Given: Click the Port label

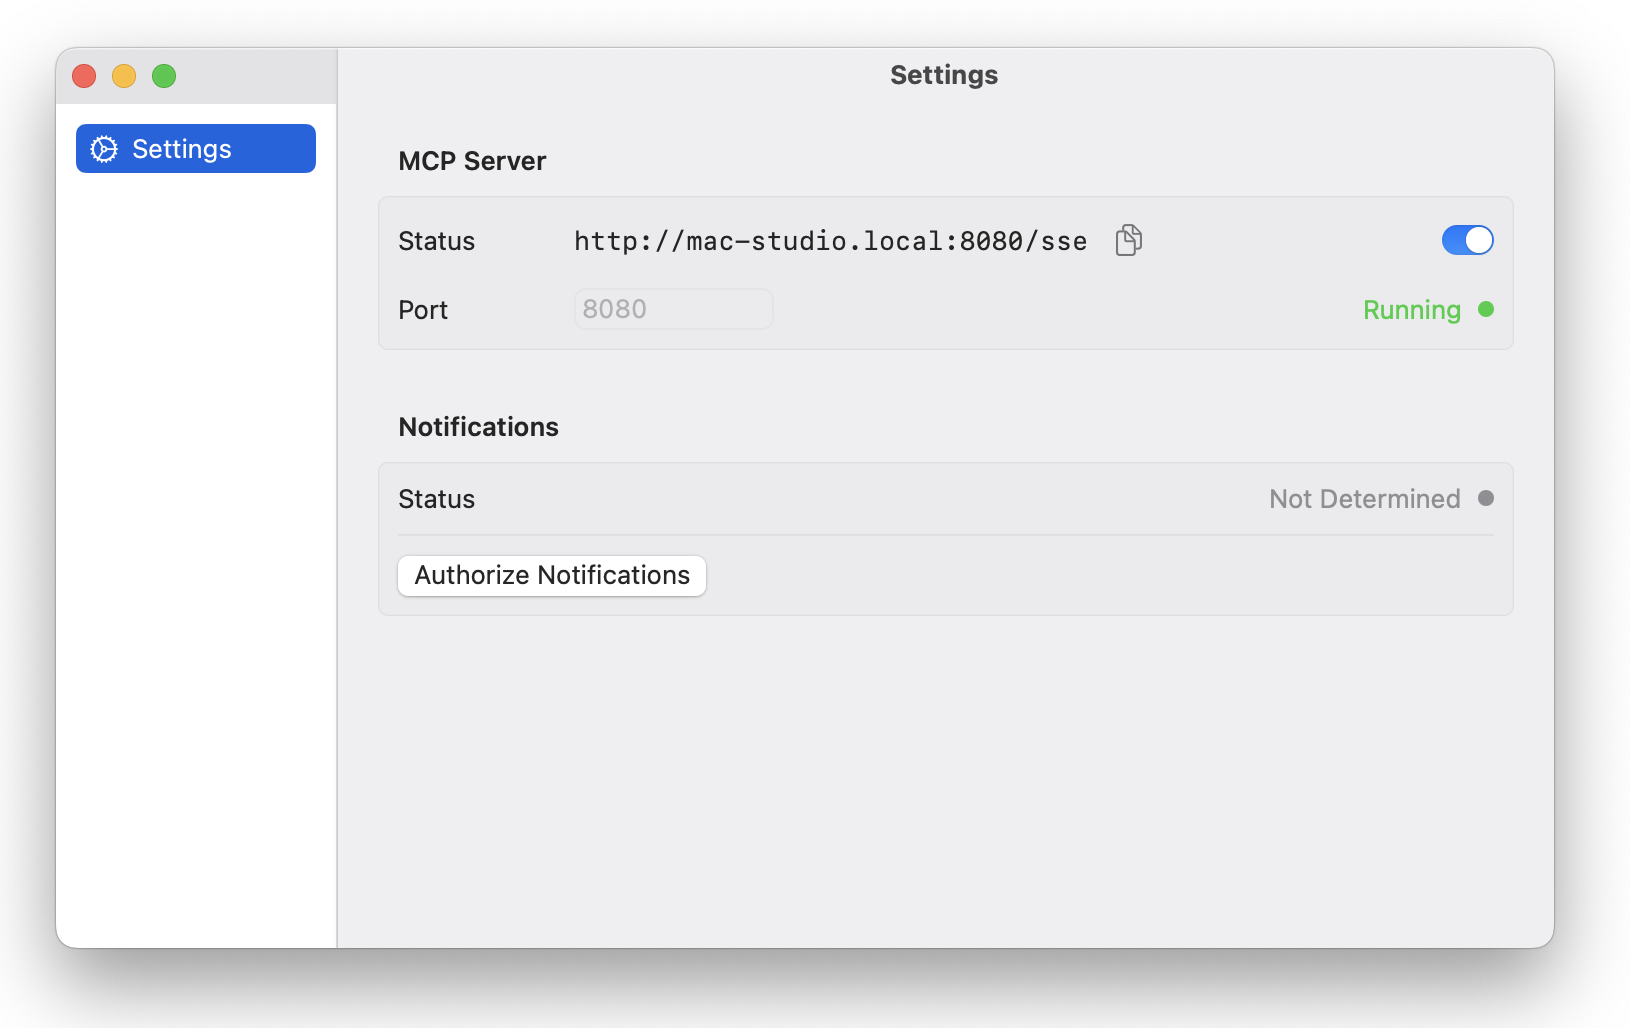Looking at the screenshot, I should tap(423, 310).
